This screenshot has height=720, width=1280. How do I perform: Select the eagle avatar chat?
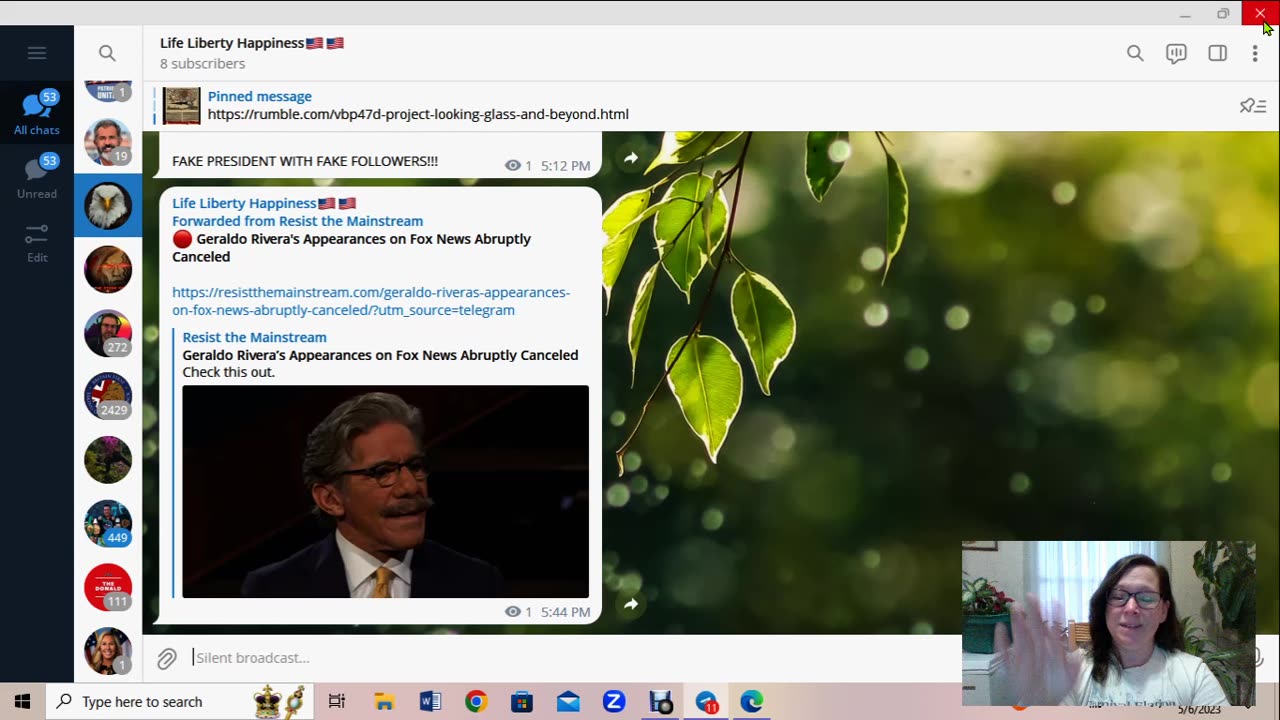click(x=108, y=205)
